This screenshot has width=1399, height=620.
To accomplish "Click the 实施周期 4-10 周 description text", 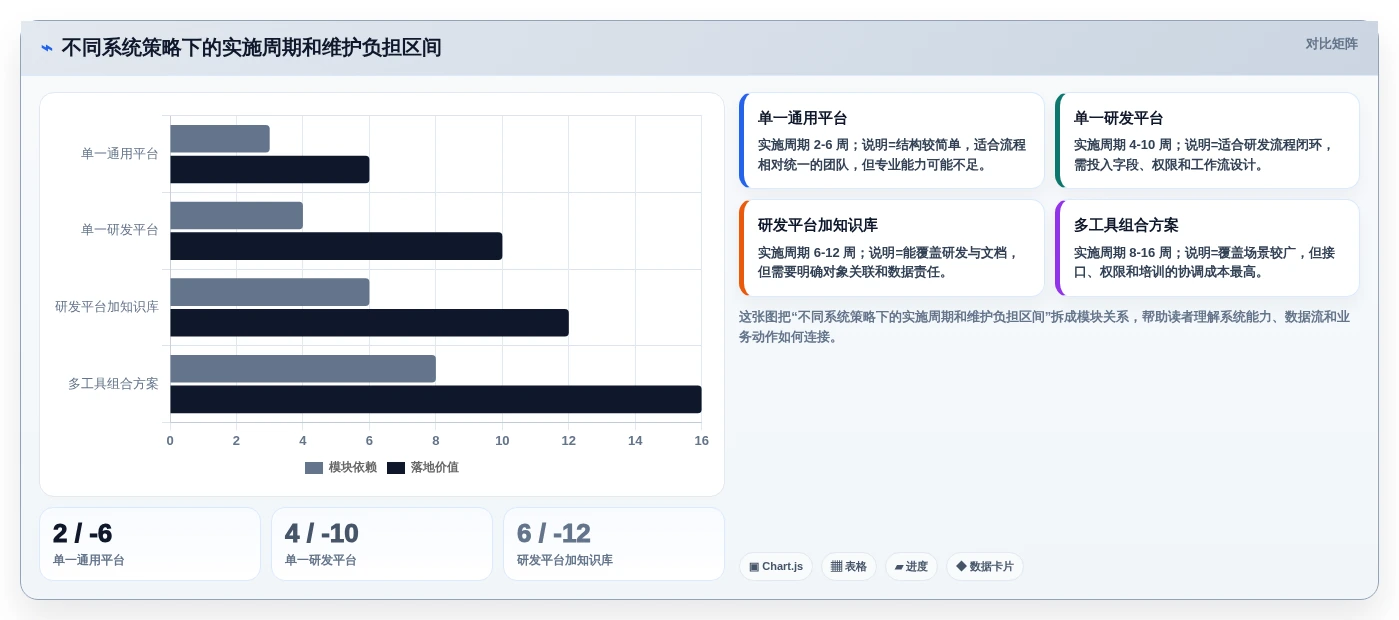I will click(1205, 155).
